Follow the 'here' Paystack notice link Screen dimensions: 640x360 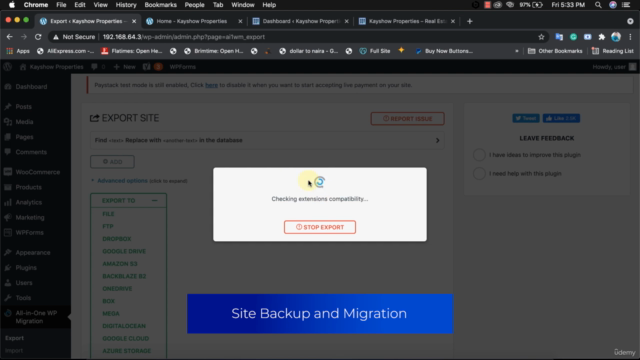pyautogui.click(x=211, y=85)
